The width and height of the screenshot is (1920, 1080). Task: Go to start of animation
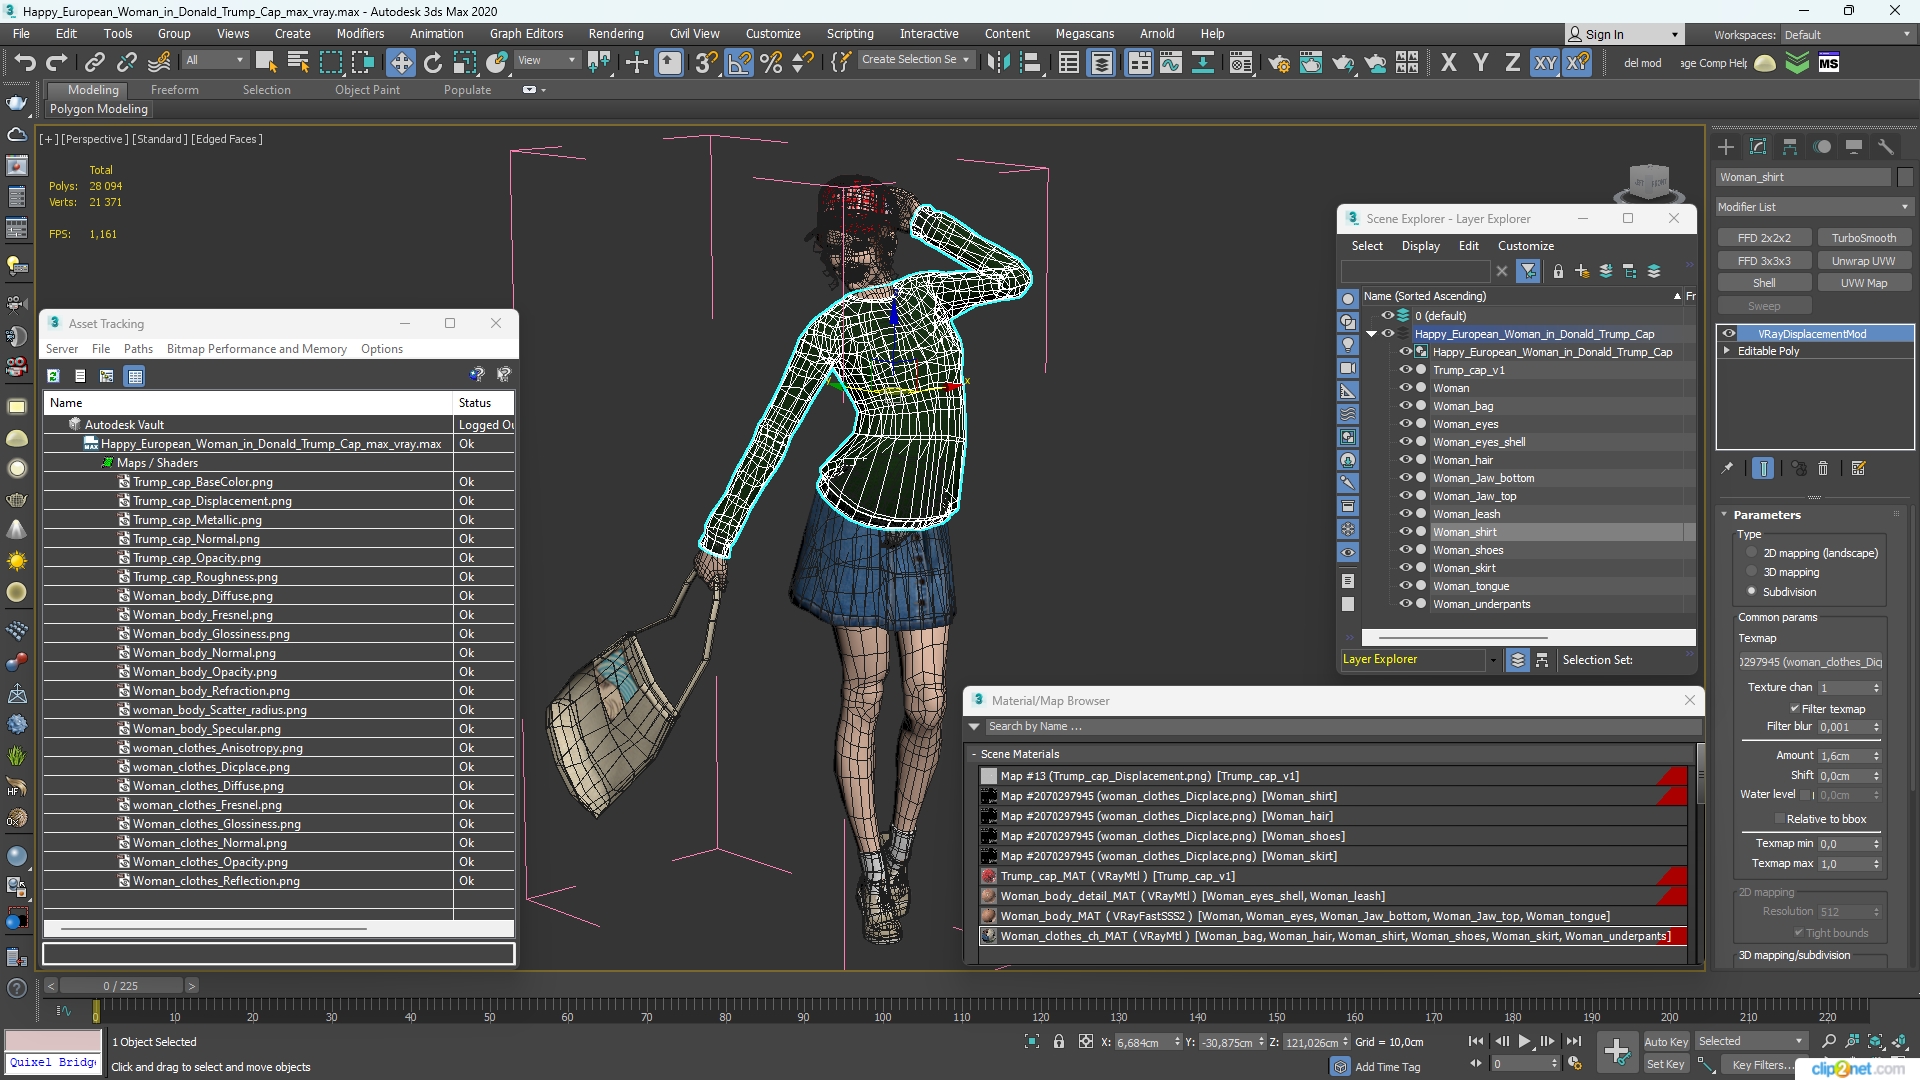(x=1476, y=1042)
